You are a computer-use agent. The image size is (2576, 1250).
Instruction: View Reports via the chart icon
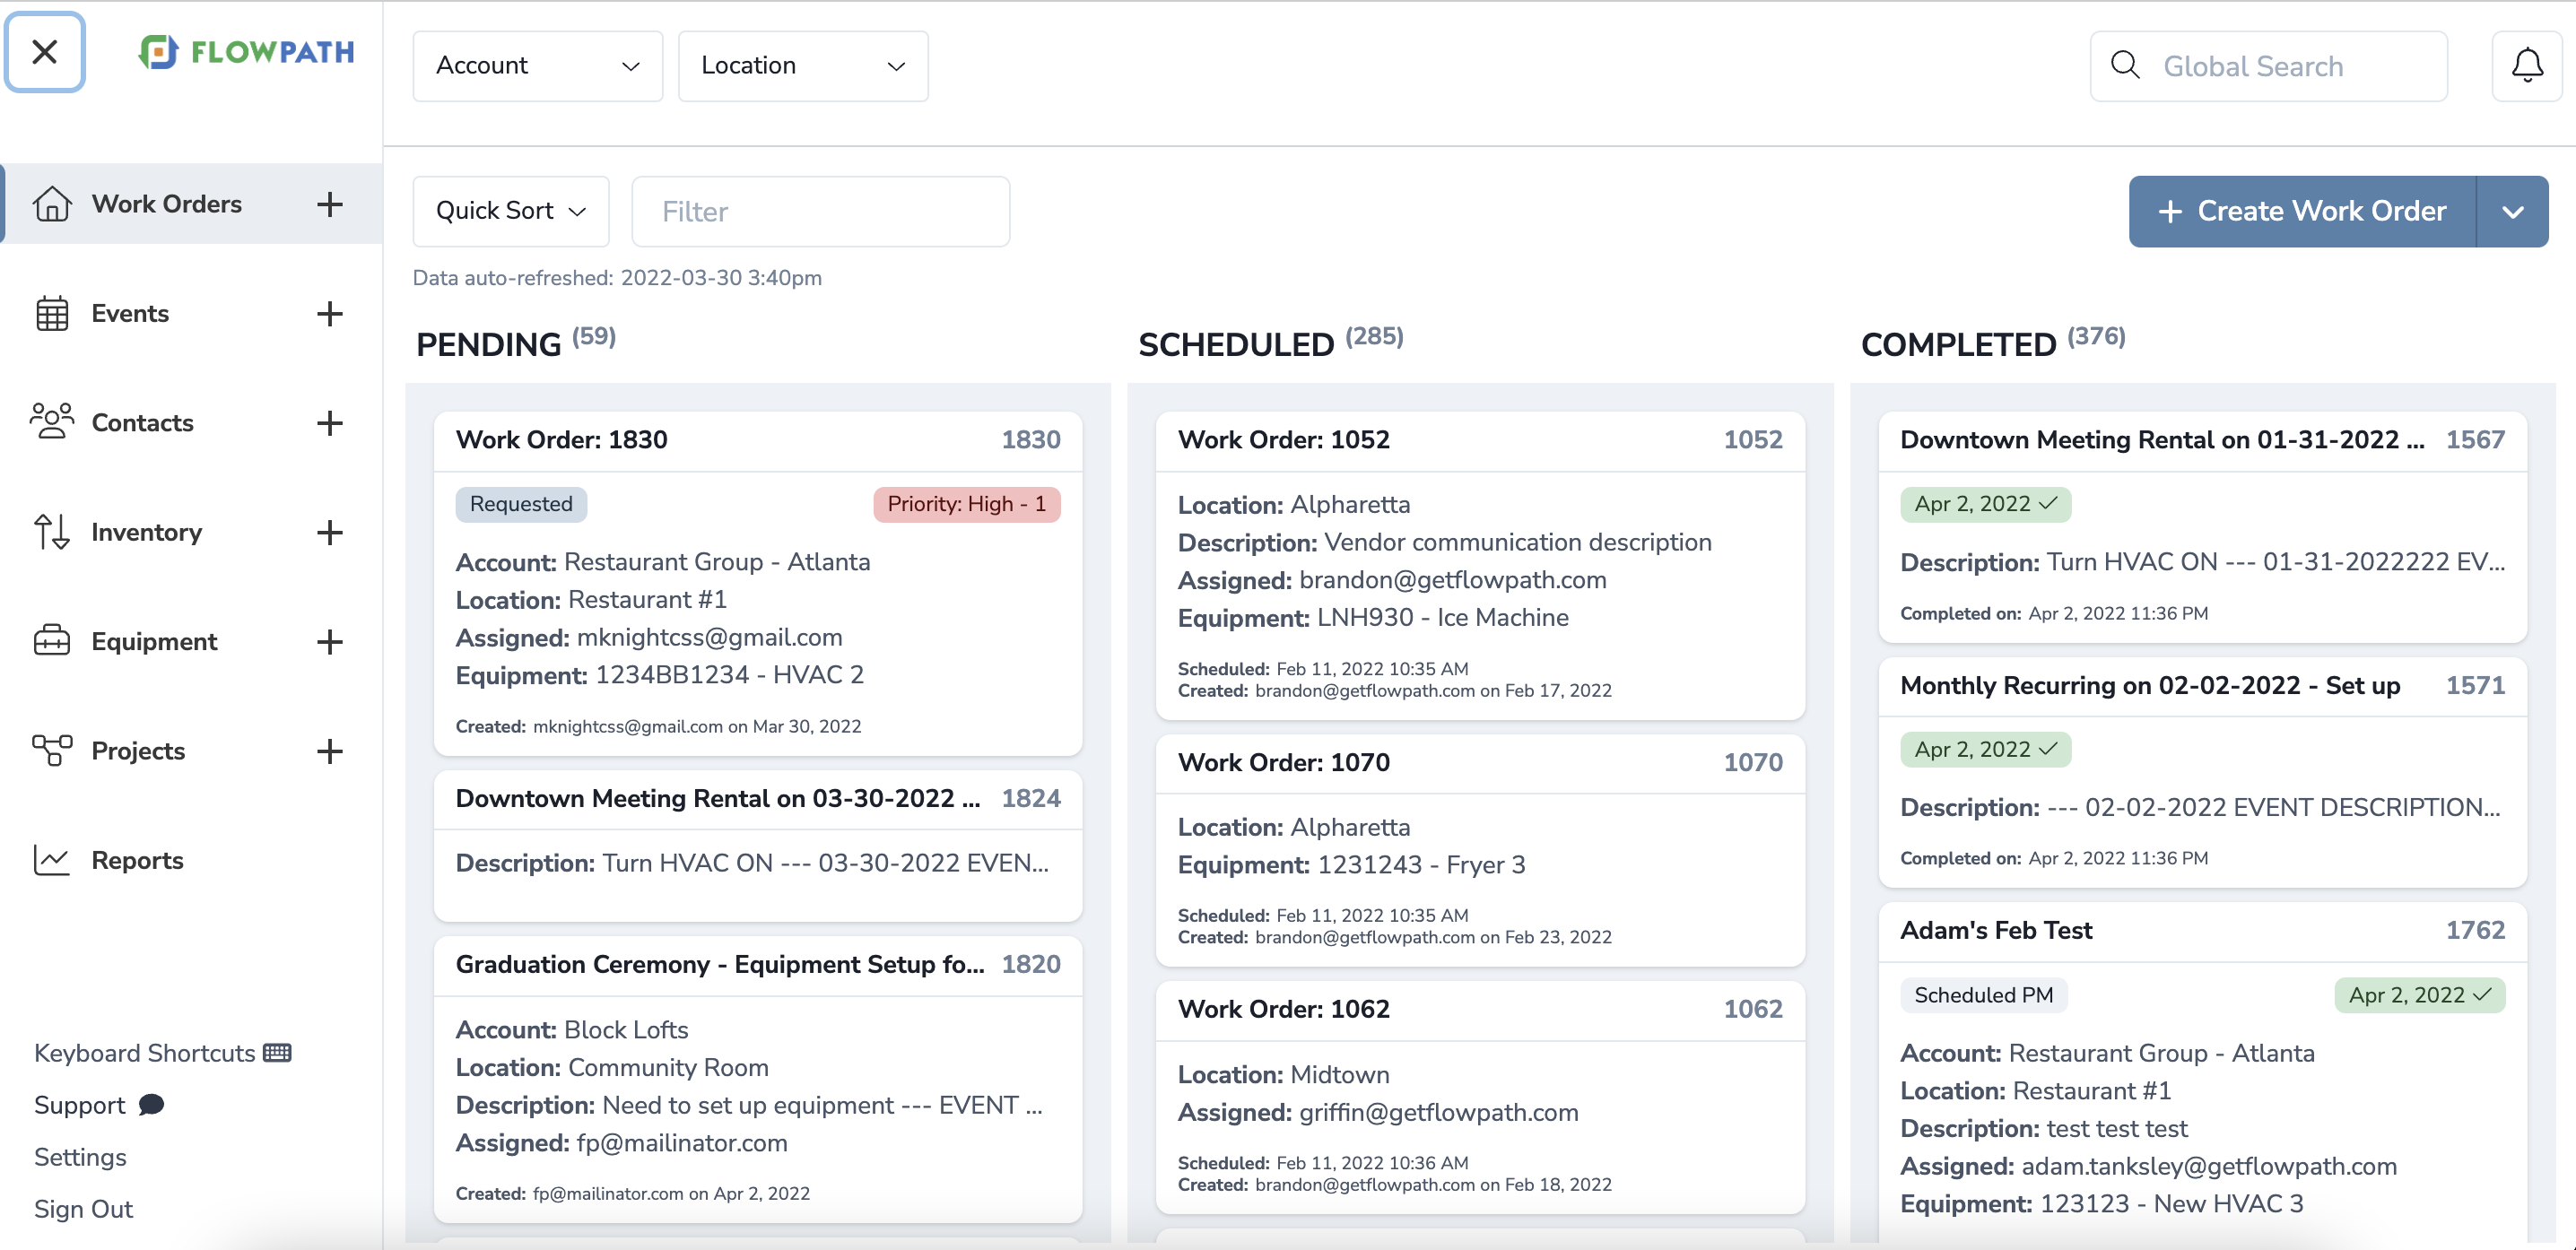tap(53, 860)
